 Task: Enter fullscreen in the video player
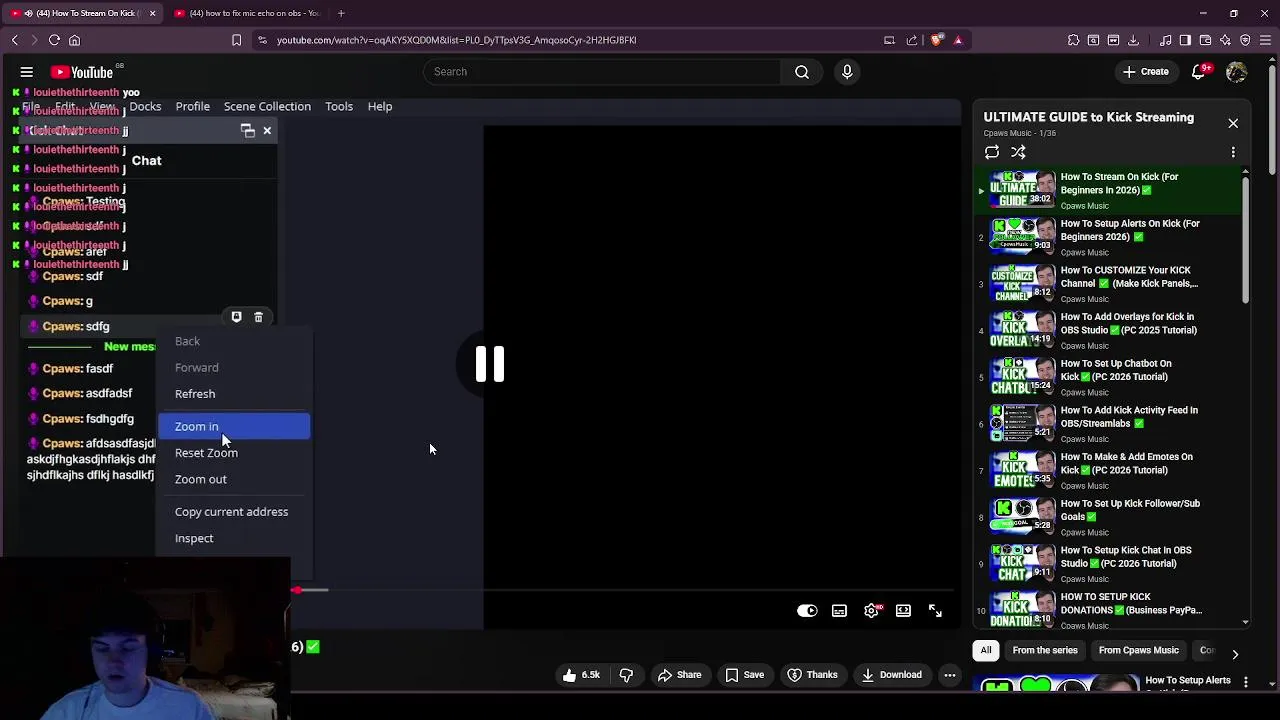point(935,611)
